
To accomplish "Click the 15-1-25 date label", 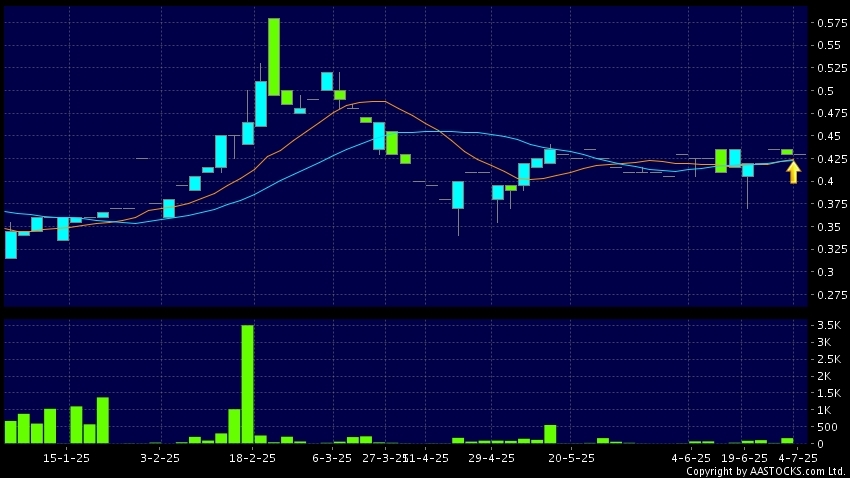I will (x=66, y=458).
